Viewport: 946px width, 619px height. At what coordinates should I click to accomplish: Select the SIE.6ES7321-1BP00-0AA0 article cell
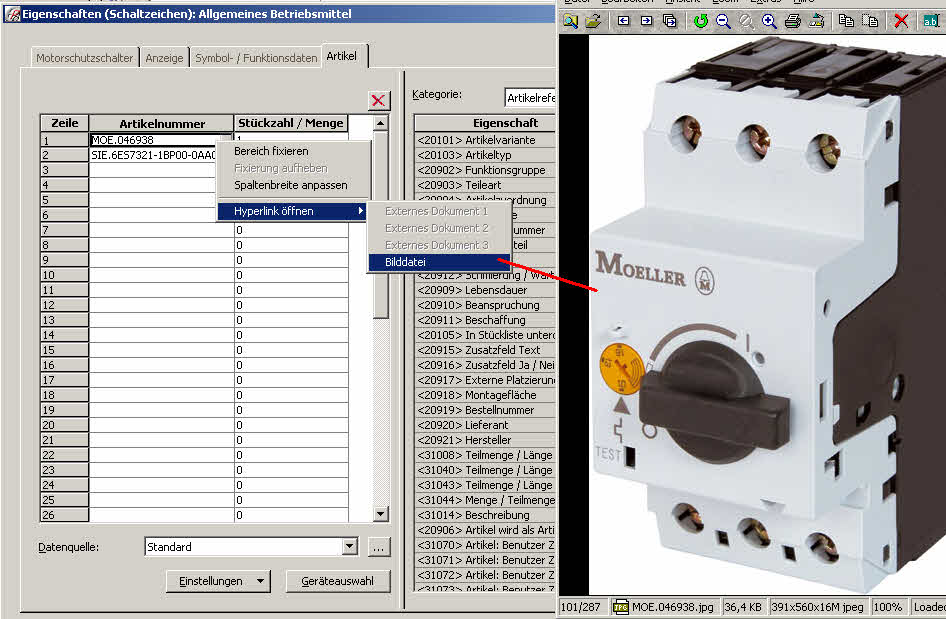[154, 155]
